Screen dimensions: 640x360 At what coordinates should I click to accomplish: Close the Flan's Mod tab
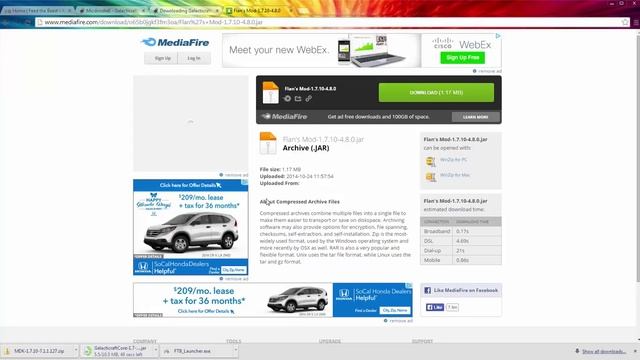(291, 10)
